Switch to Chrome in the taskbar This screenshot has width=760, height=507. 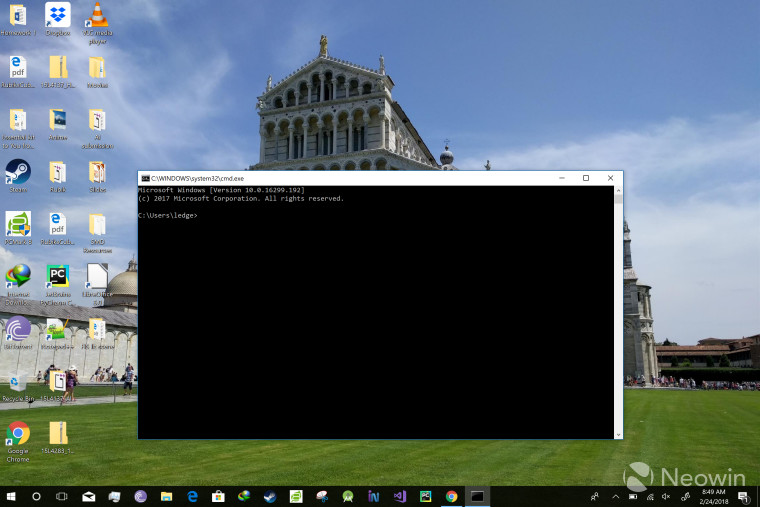[451, 496]
